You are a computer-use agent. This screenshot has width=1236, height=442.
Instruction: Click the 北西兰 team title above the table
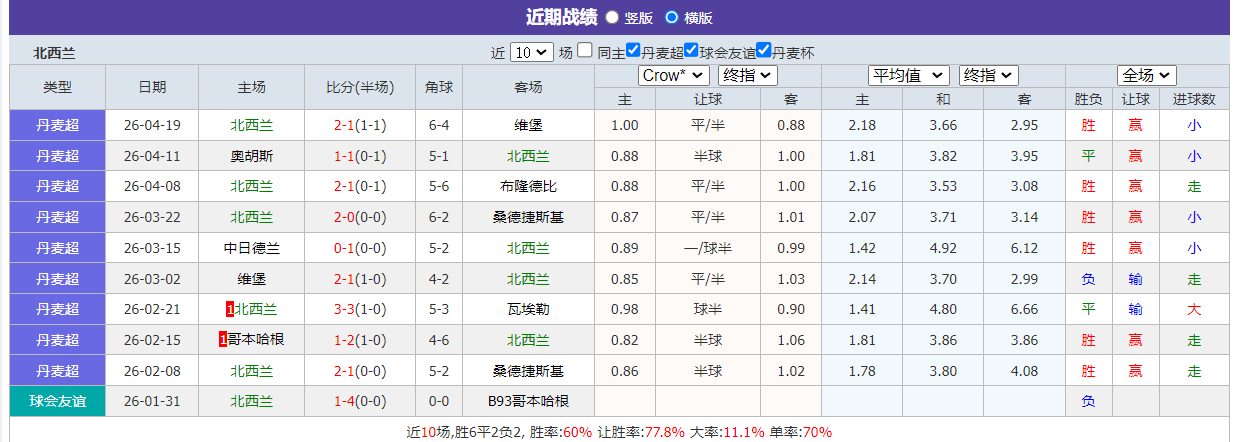54,53
